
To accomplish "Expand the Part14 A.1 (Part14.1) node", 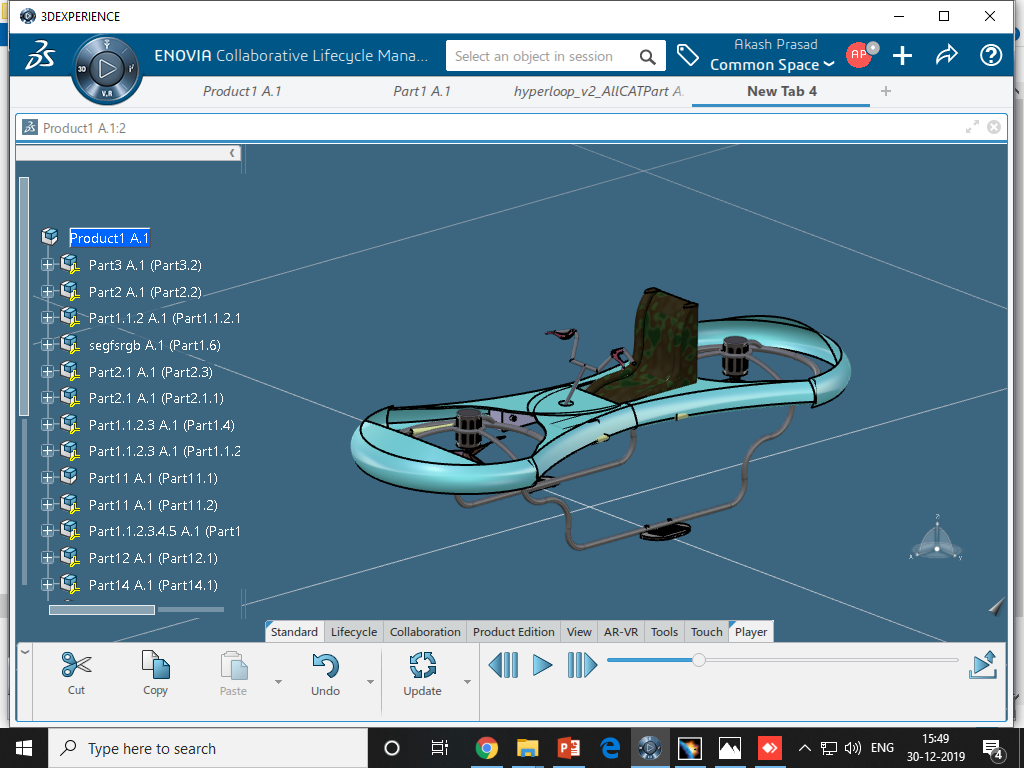I will (x=47, y=584).
